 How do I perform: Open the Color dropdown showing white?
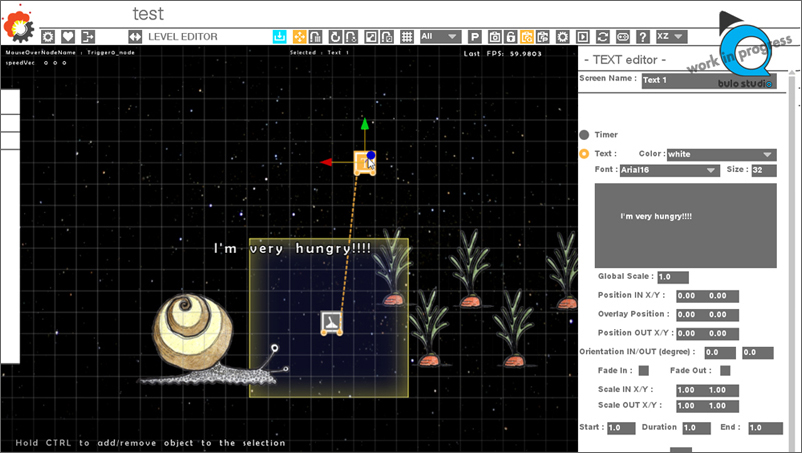click(x=721, y=154)
